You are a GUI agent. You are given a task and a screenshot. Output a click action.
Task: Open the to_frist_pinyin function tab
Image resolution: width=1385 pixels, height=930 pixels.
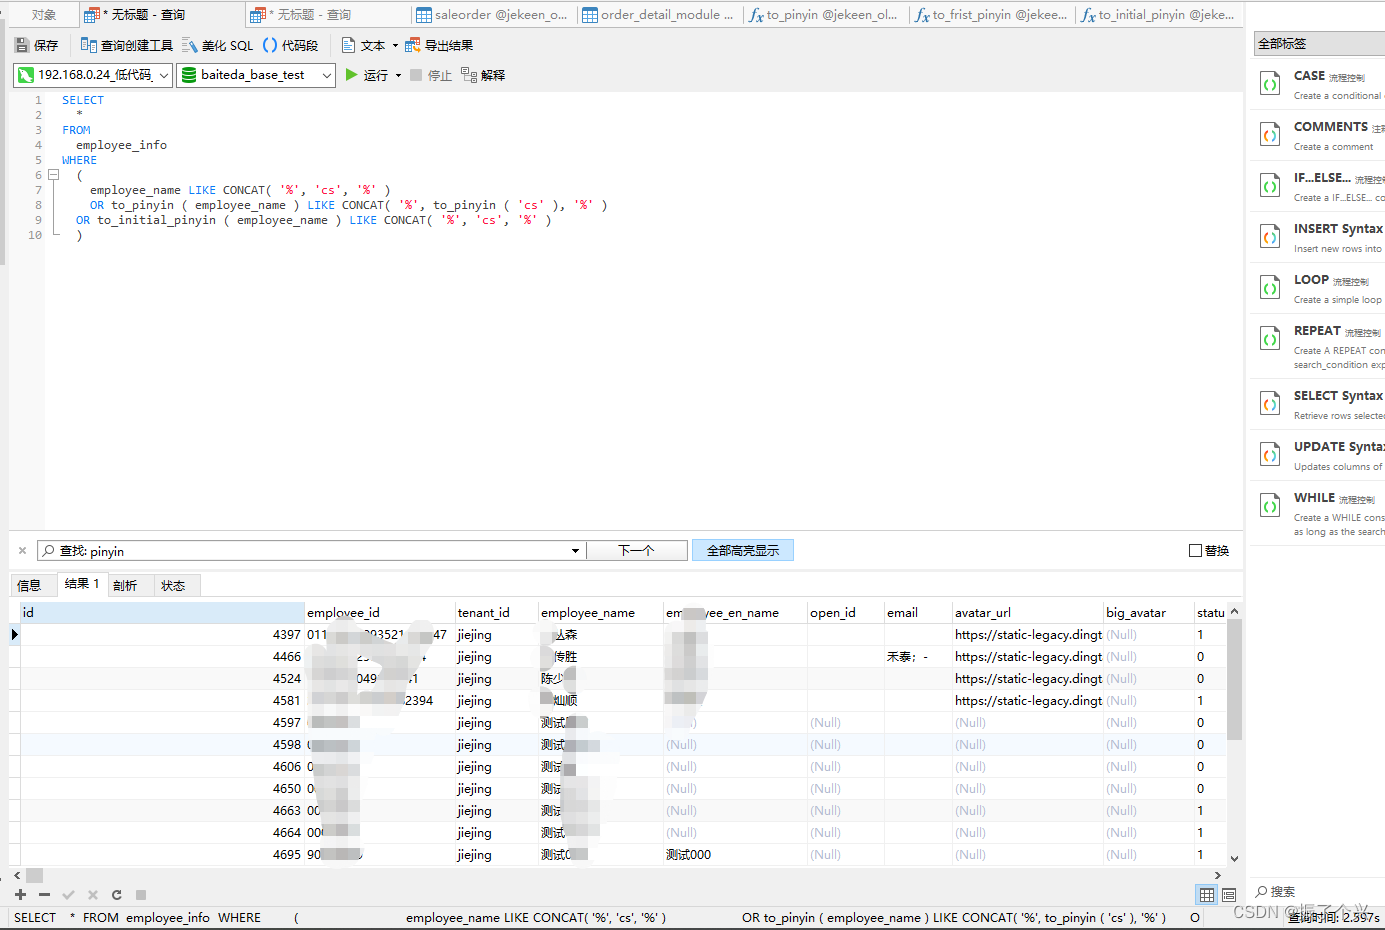pos(991,15)
